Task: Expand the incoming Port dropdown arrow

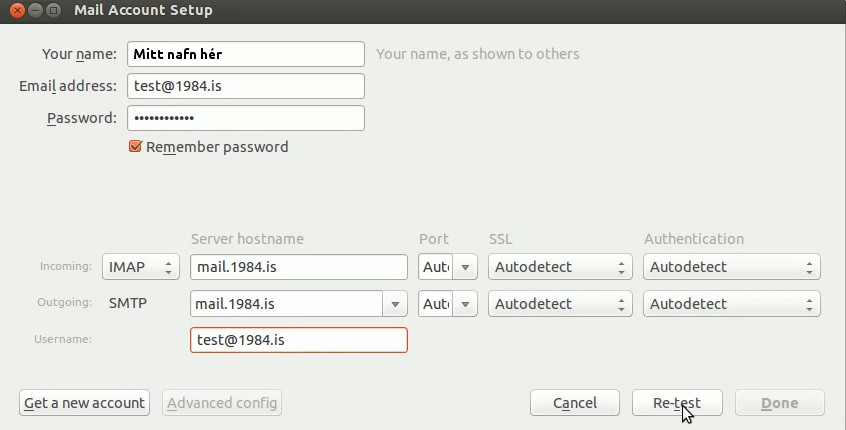Action: point(465,267)
